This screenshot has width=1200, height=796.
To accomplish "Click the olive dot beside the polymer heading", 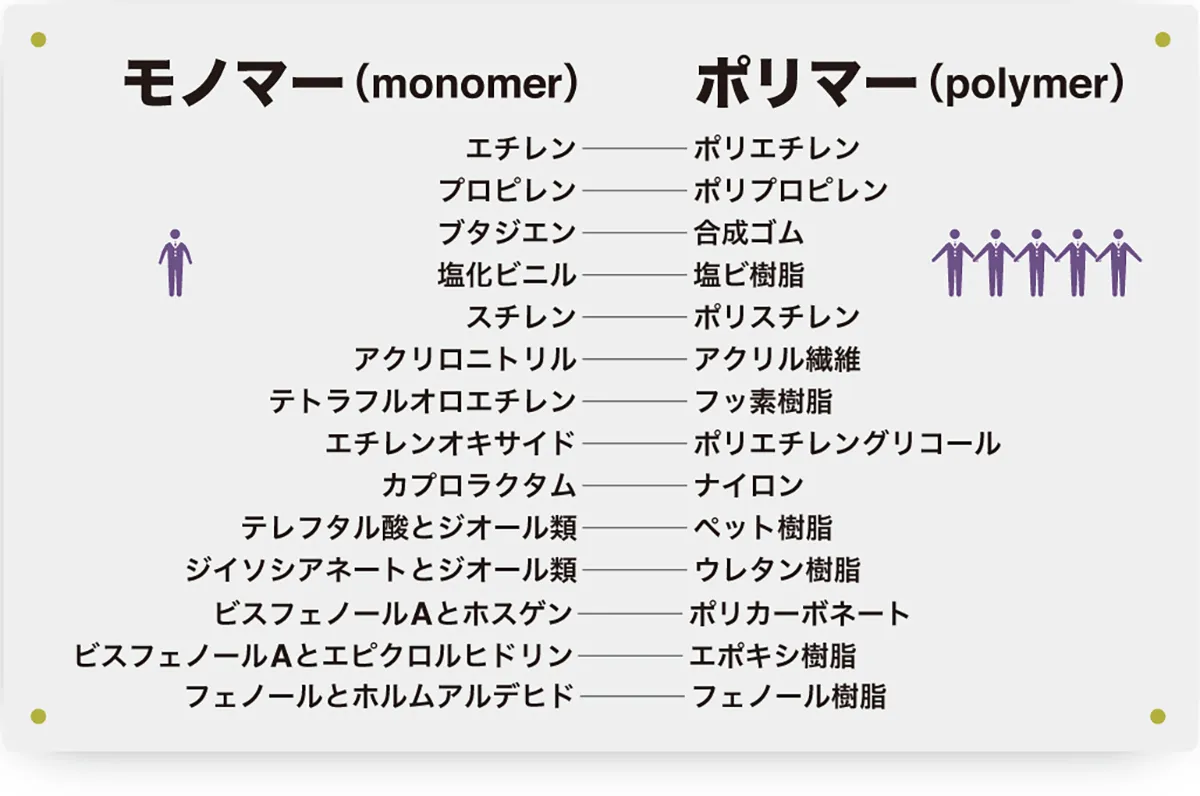I will (x=1162, y=40).
